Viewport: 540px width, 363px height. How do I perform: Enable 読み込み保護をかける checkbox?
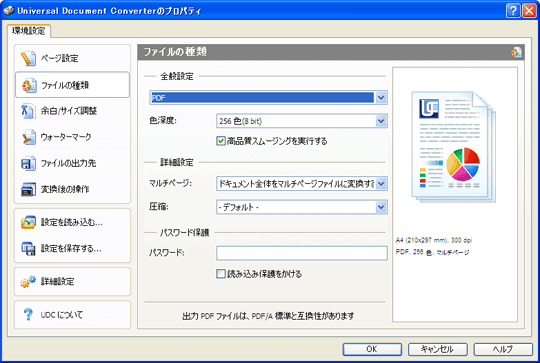coord(221,274)
